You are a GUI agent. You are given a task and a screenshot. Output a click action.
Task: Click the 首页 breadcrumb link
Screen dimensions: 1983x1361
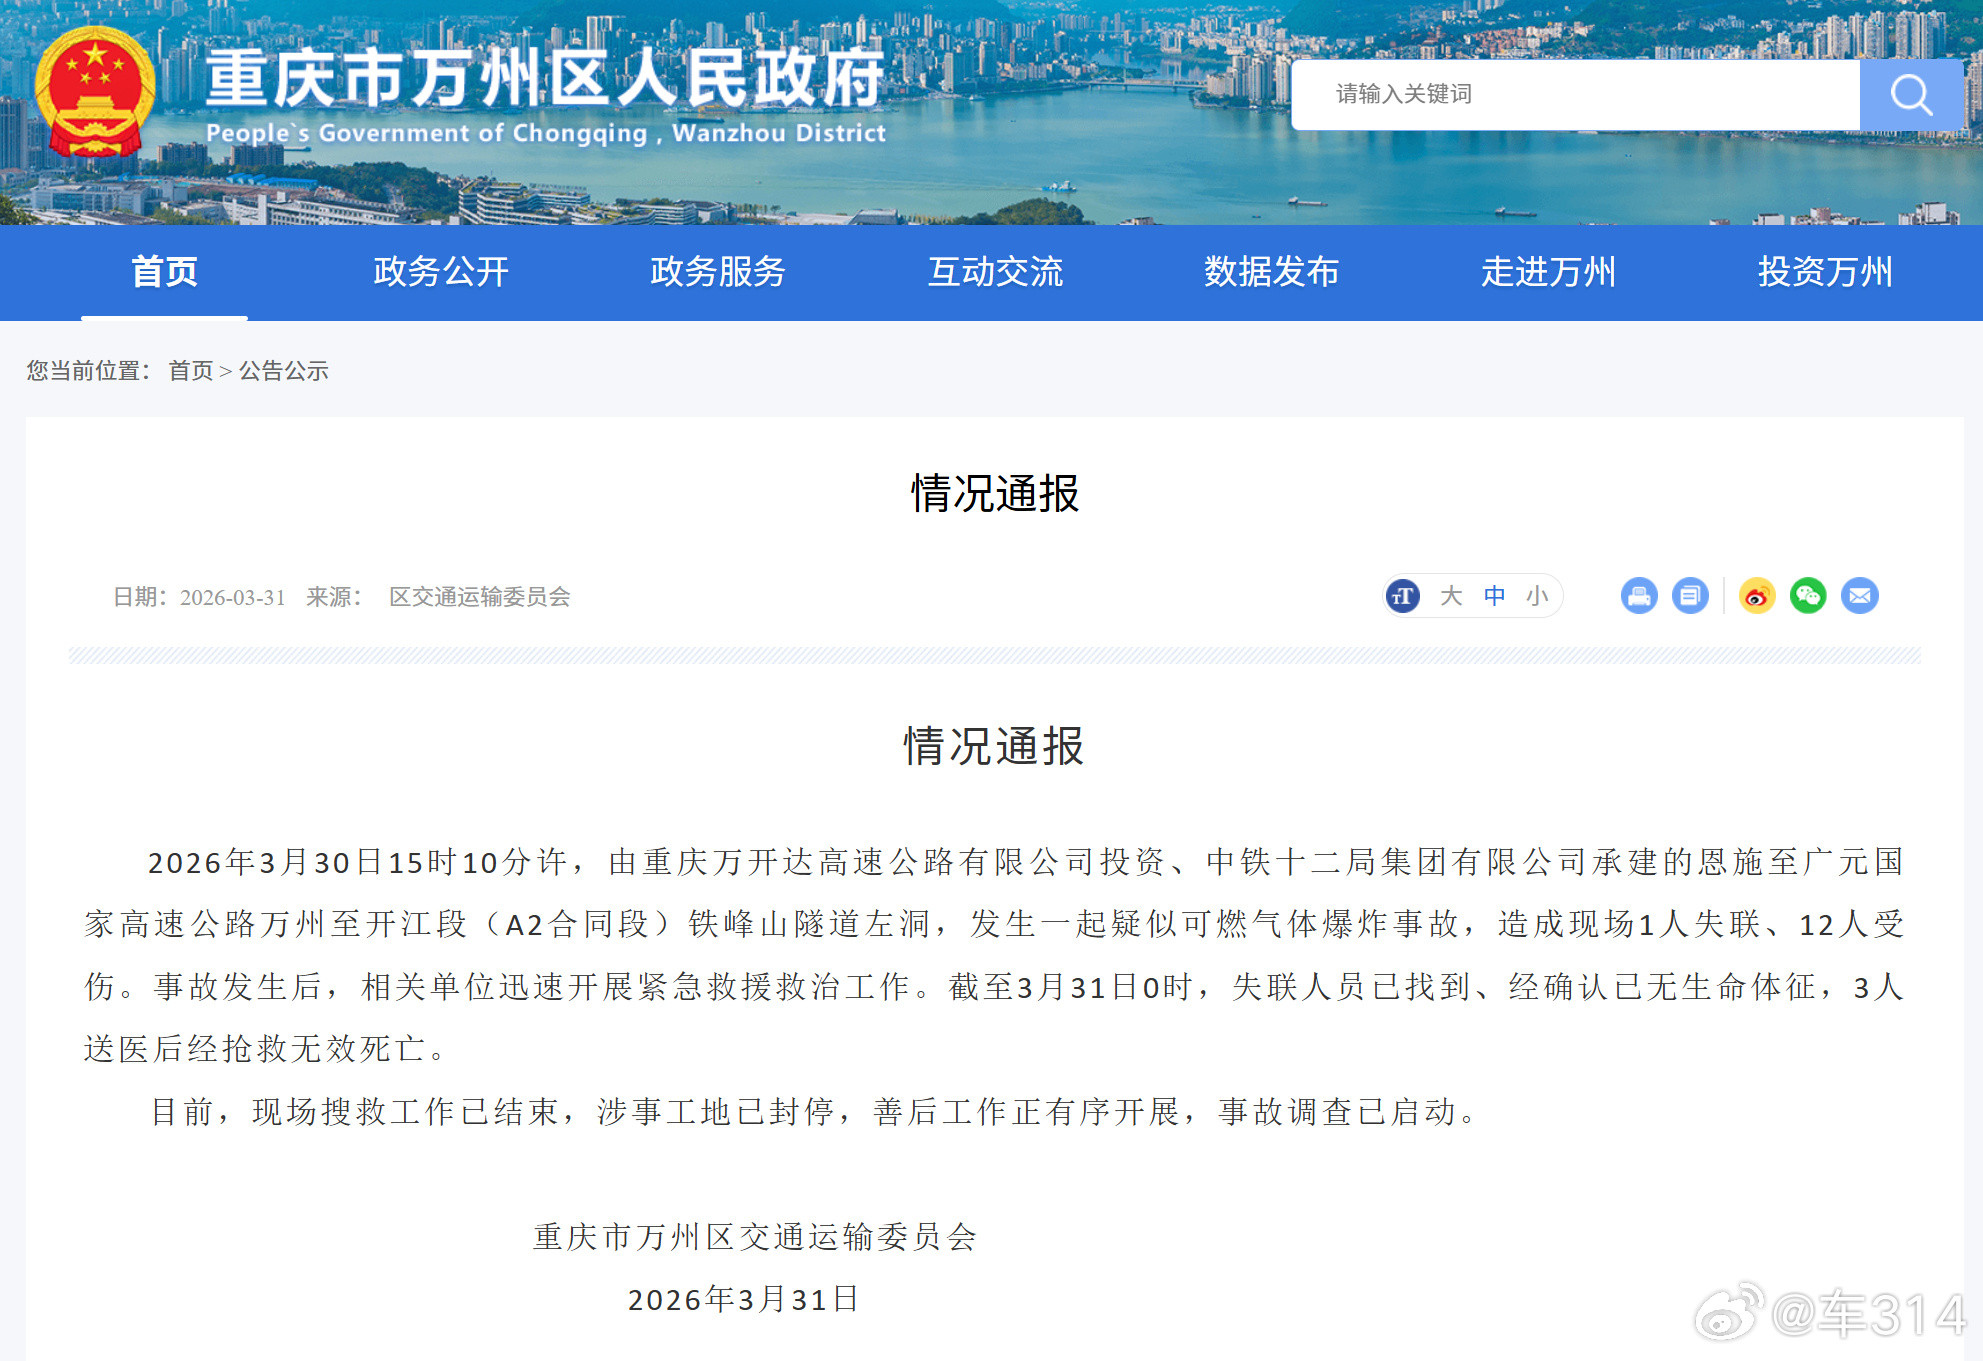point(191,371)
